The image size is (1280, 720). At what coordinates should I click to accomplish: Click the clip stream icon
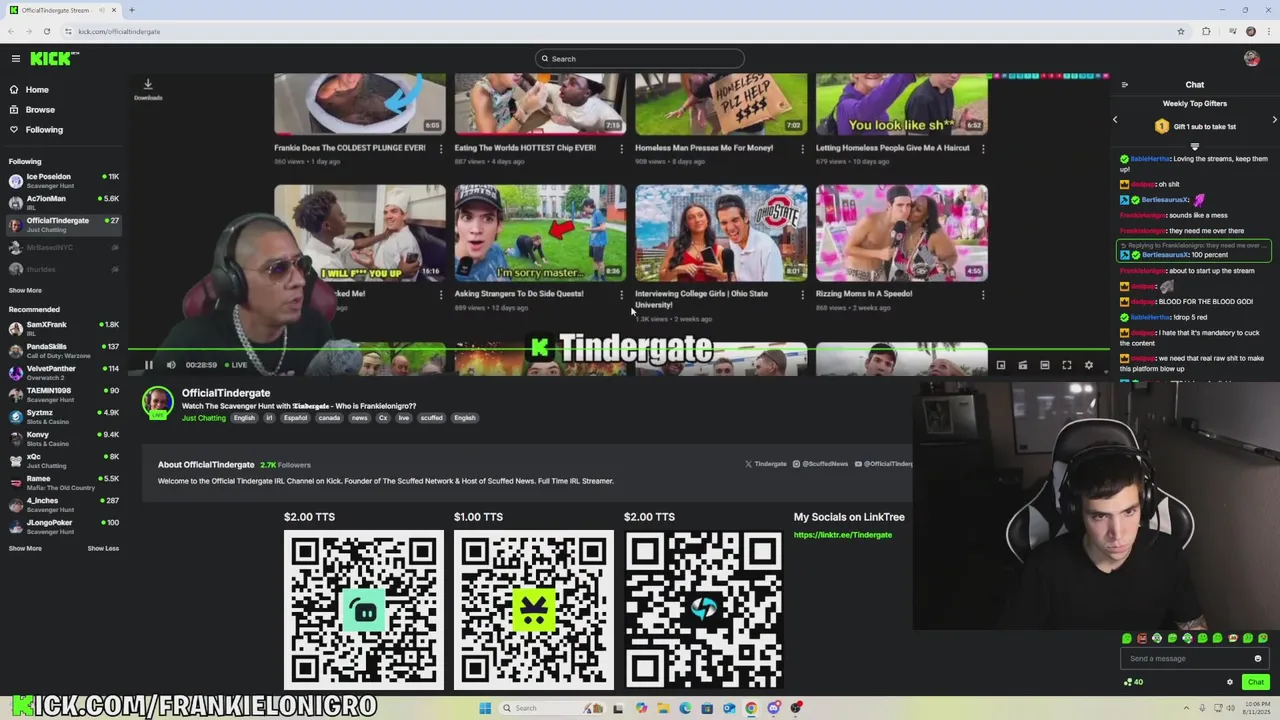[x=1023, y=366]
